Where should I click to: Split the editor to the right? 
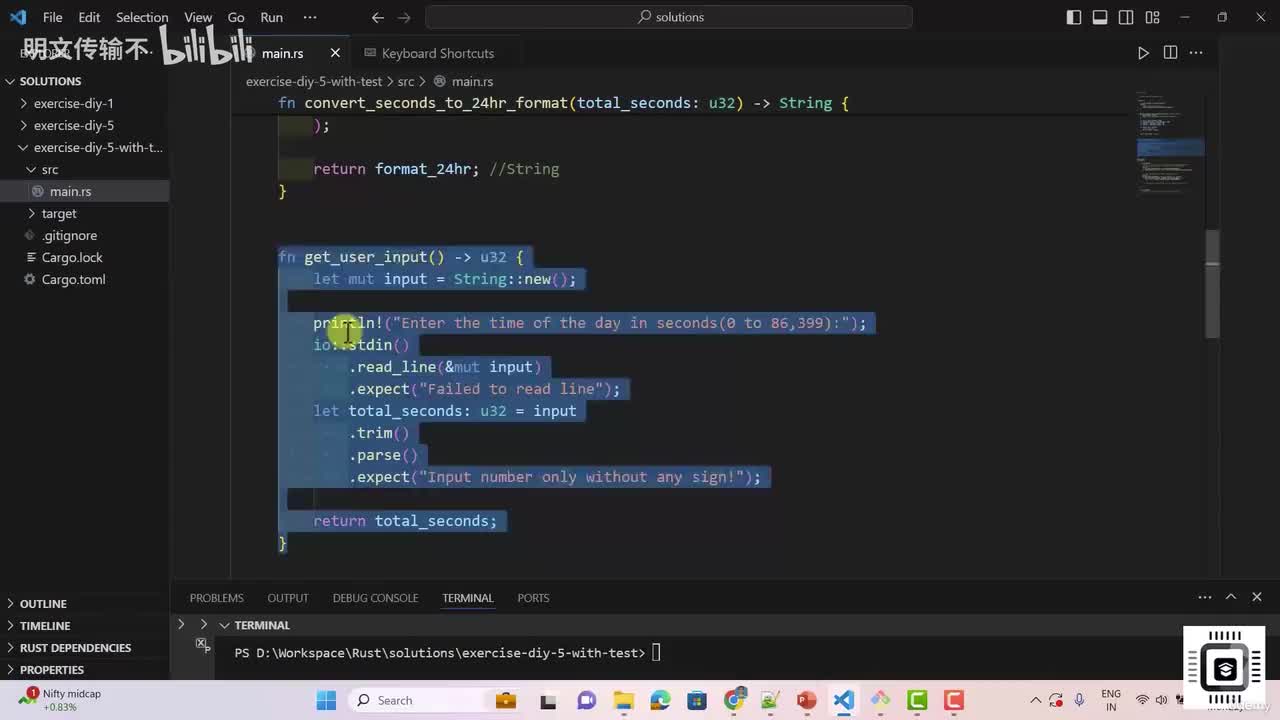point(1170,53)
